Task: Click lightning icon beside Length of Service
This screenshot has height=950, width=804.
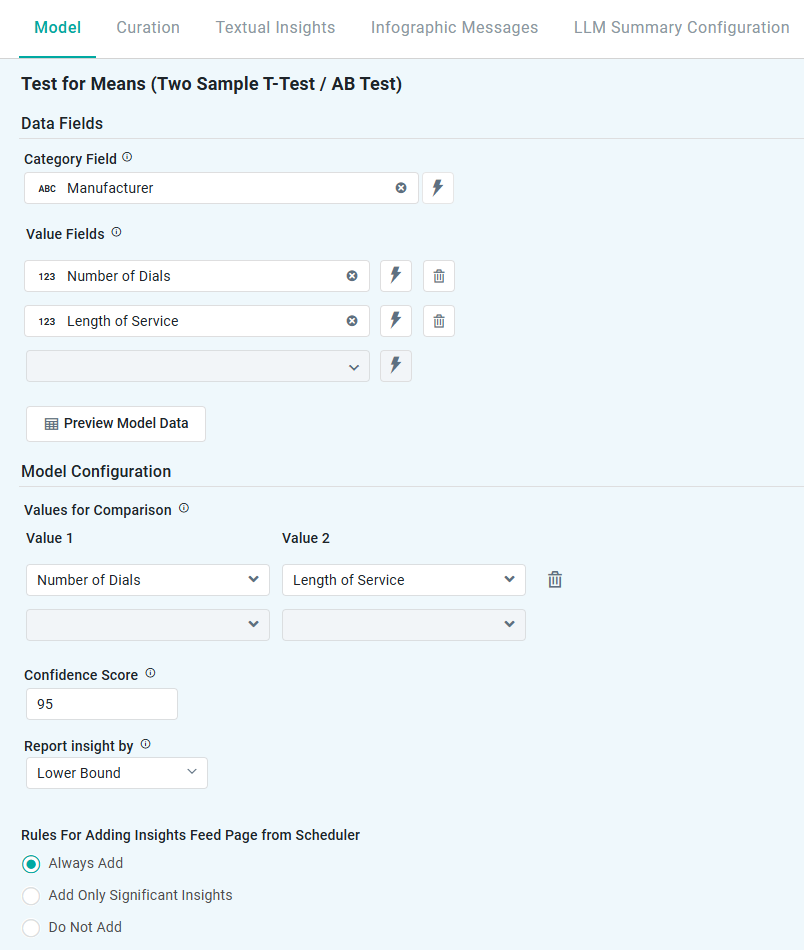Action: (x=396, y=321)
